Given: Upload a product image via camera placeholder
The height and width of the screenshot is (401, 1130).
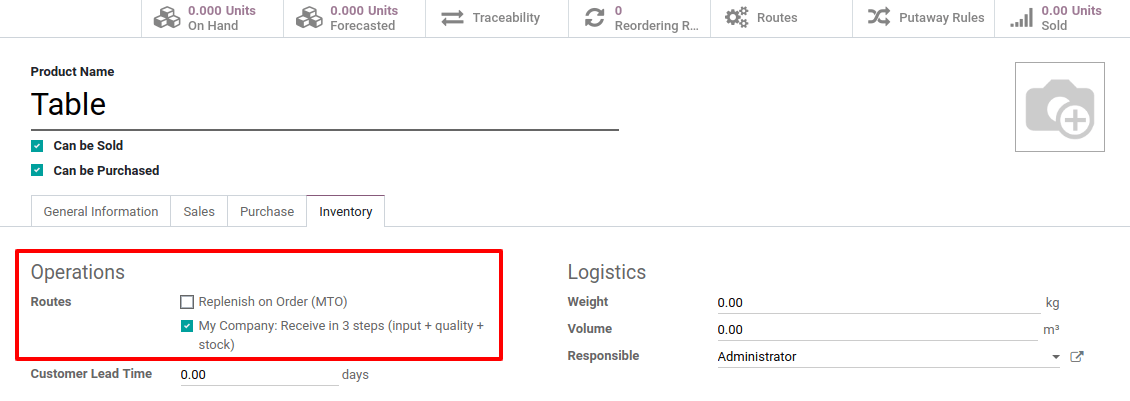Looking at the screenshot, I should [x=1059, y=107].
